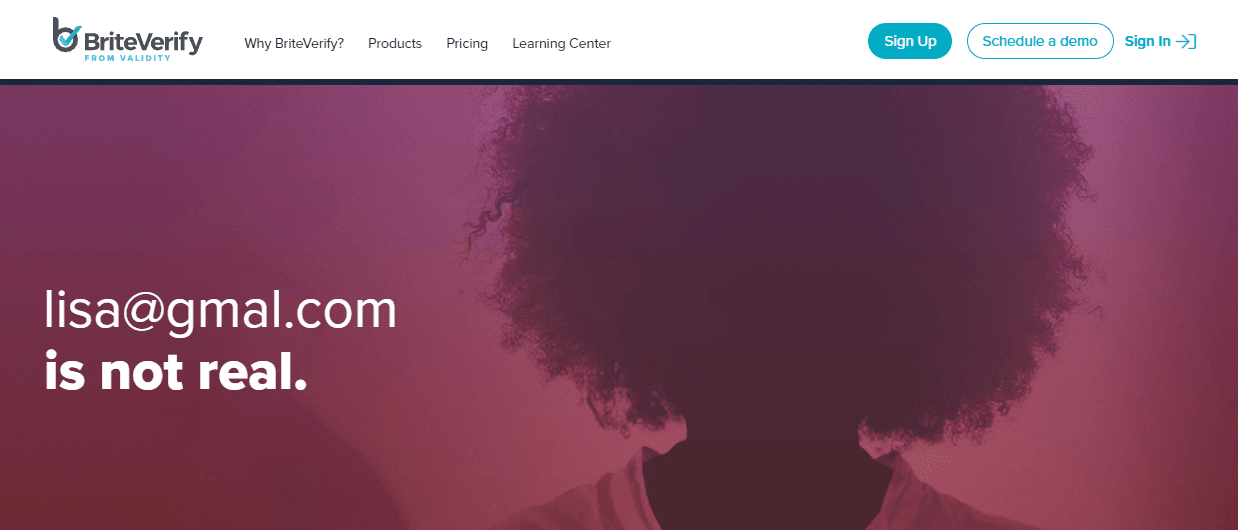This screenshot has height=530, width=1238.
Task: Click the arrow icon beside Sign In
Action: [x=1186, y=41]
